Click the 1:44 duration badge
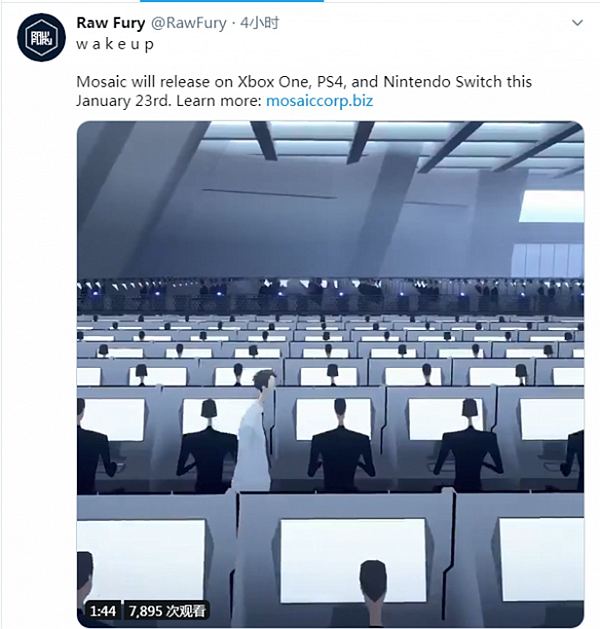600x629 pixels. [103, 611]
